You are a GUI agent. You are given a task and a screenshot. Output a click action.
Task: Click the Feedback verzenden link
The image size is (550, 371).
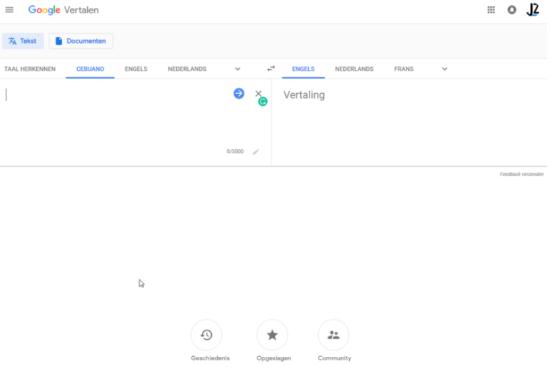(522, 174)
